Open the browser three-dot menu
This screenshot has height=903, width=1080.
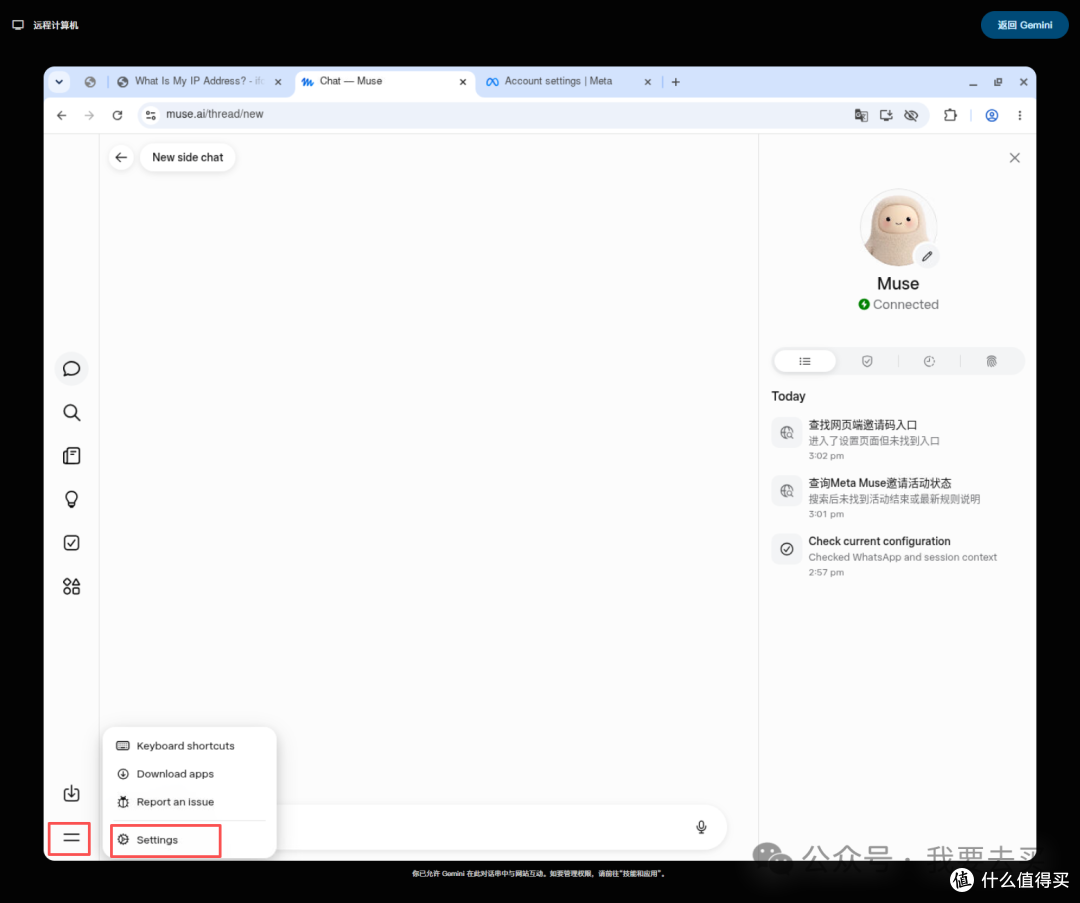tap(1019, 115)
